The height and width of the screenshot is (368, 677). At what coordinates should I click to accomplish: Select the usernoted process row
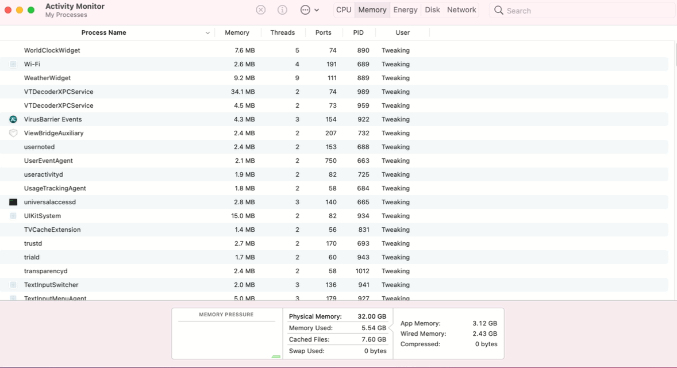(334, 147)
